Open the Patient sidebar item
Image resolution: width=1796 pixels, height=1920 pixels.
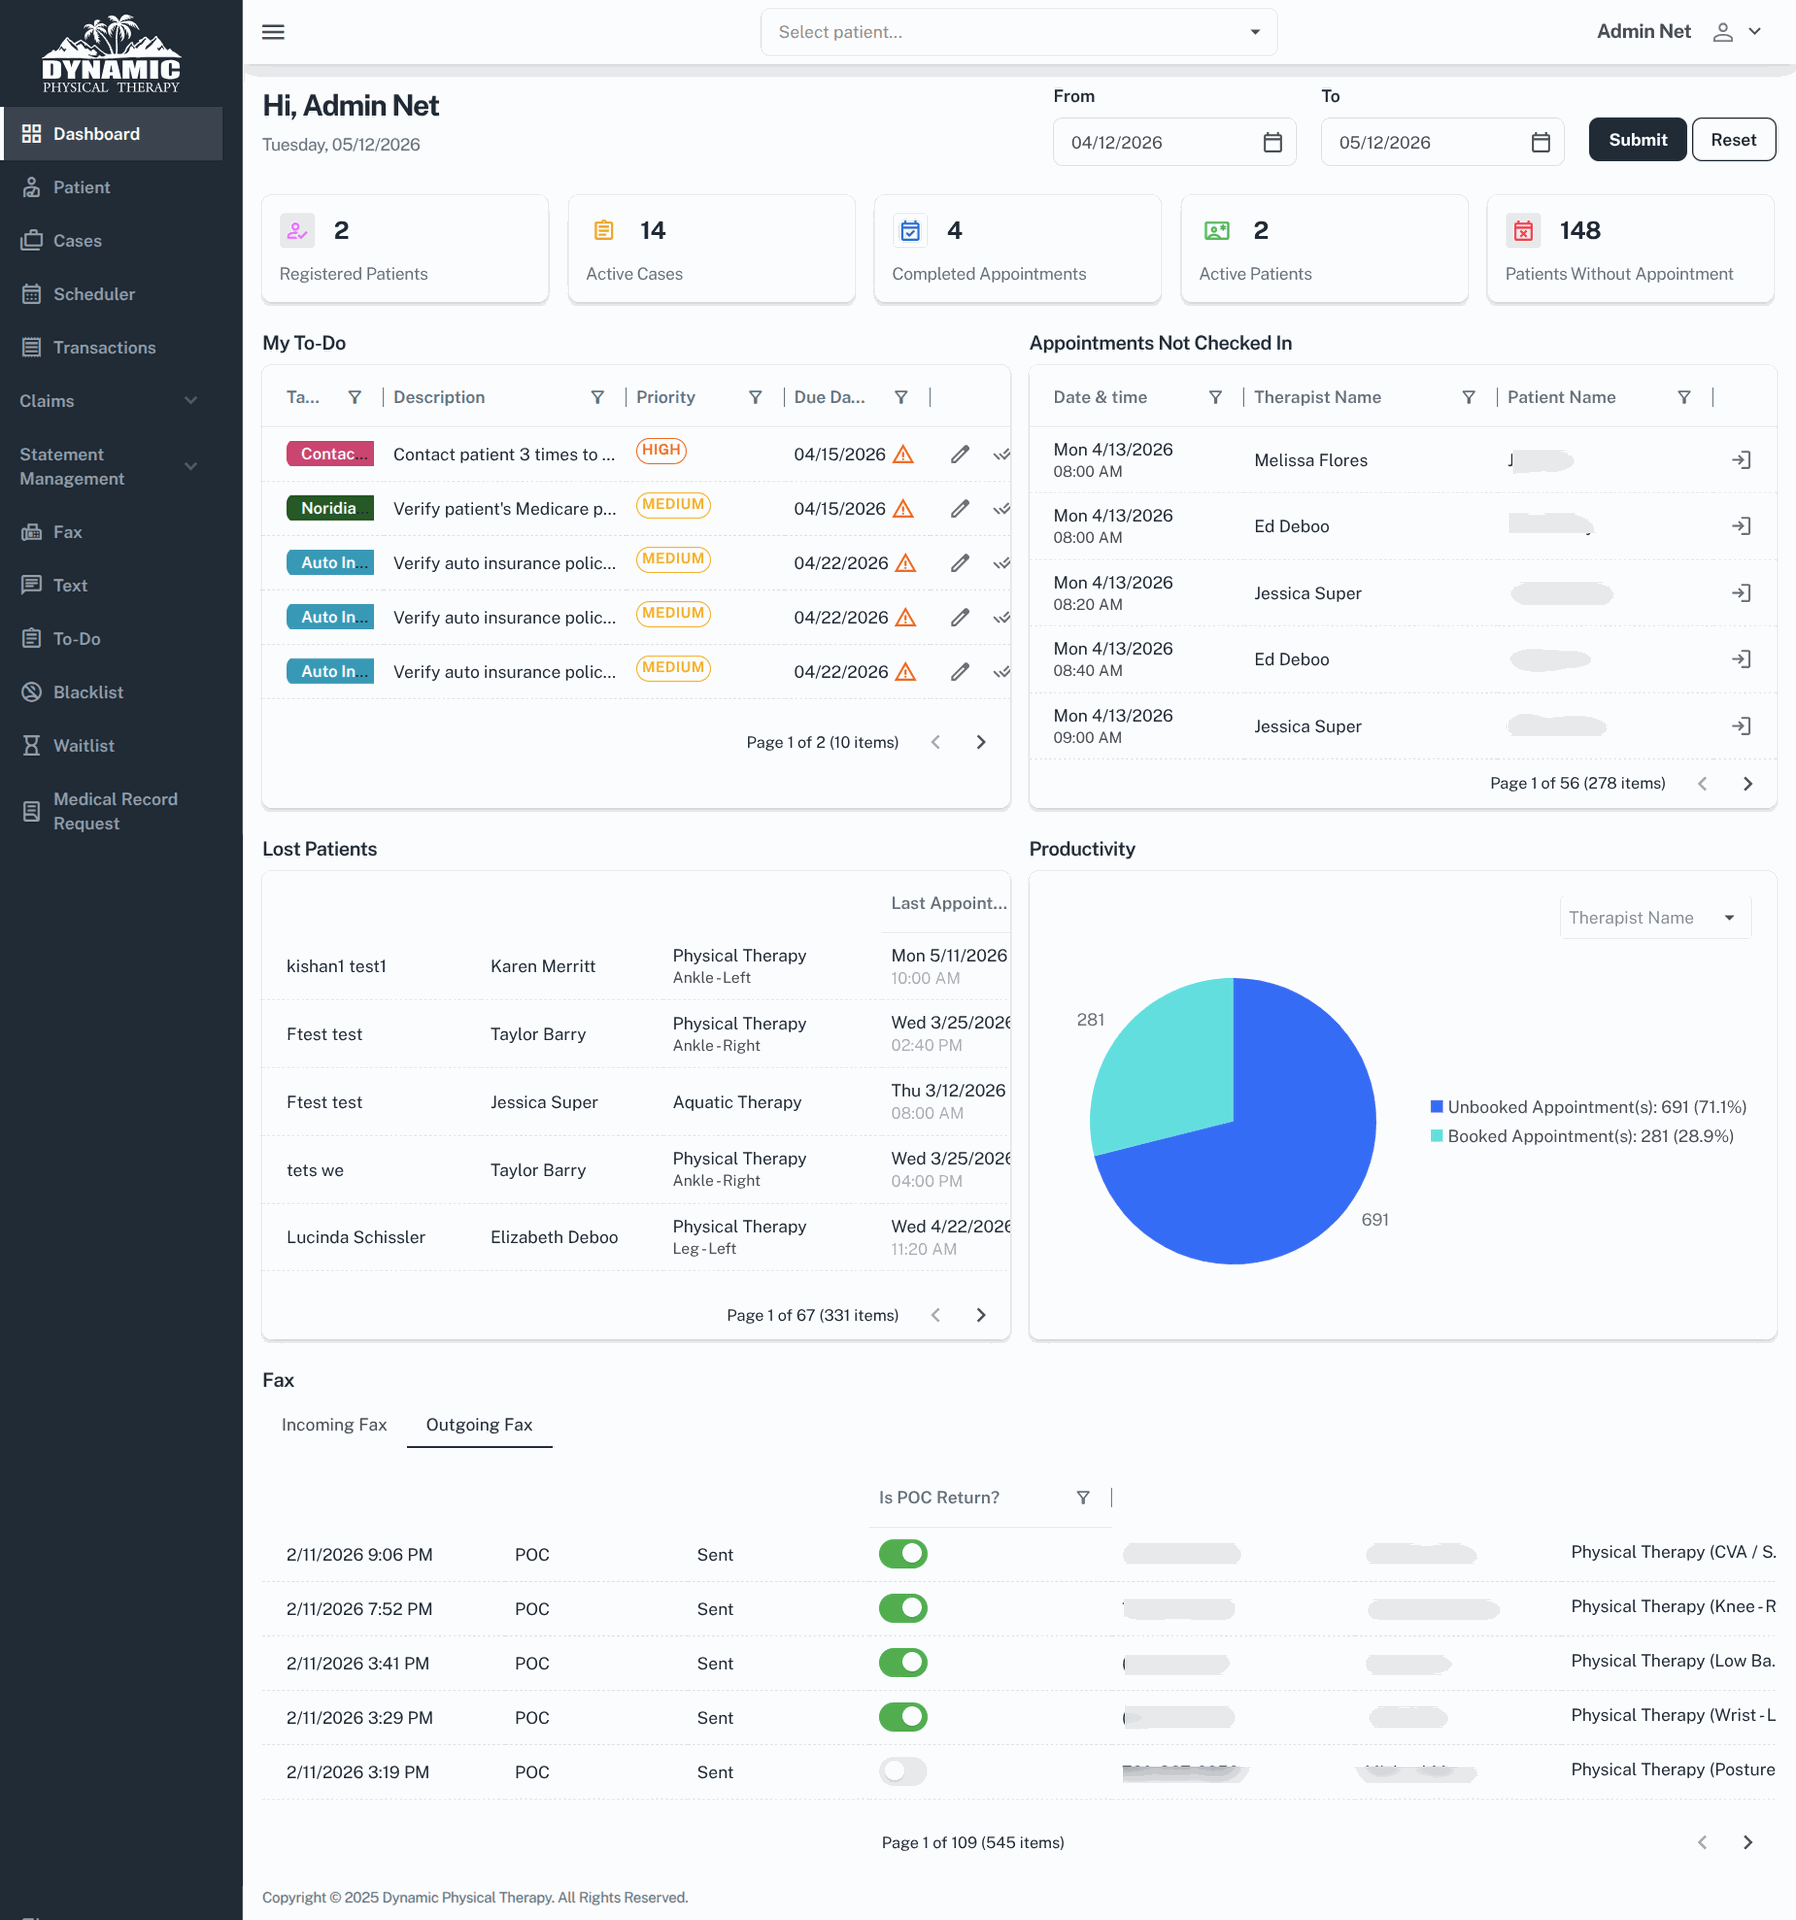tap(111, 187)
